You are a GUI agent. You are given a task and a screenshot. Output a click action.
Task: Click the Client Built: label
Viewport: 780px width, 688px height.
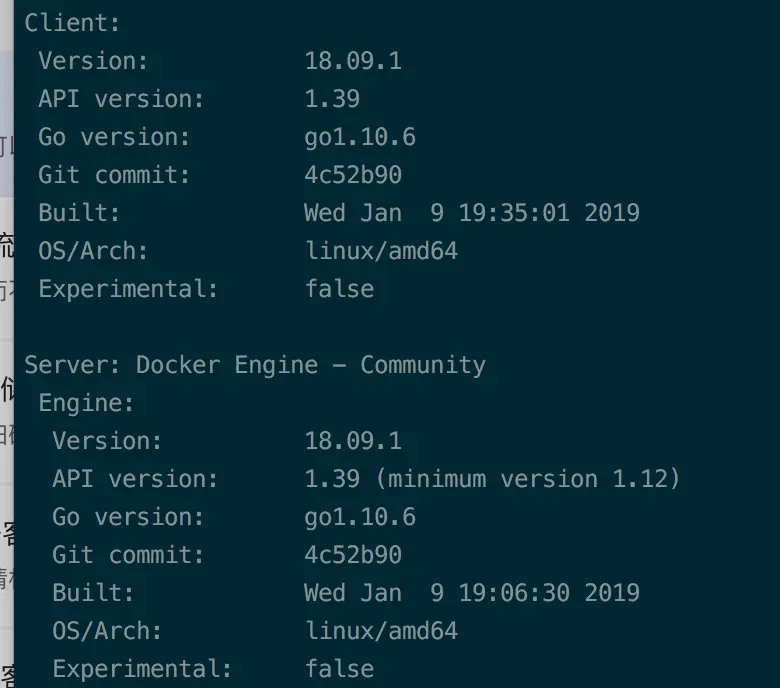click(79, 213)
